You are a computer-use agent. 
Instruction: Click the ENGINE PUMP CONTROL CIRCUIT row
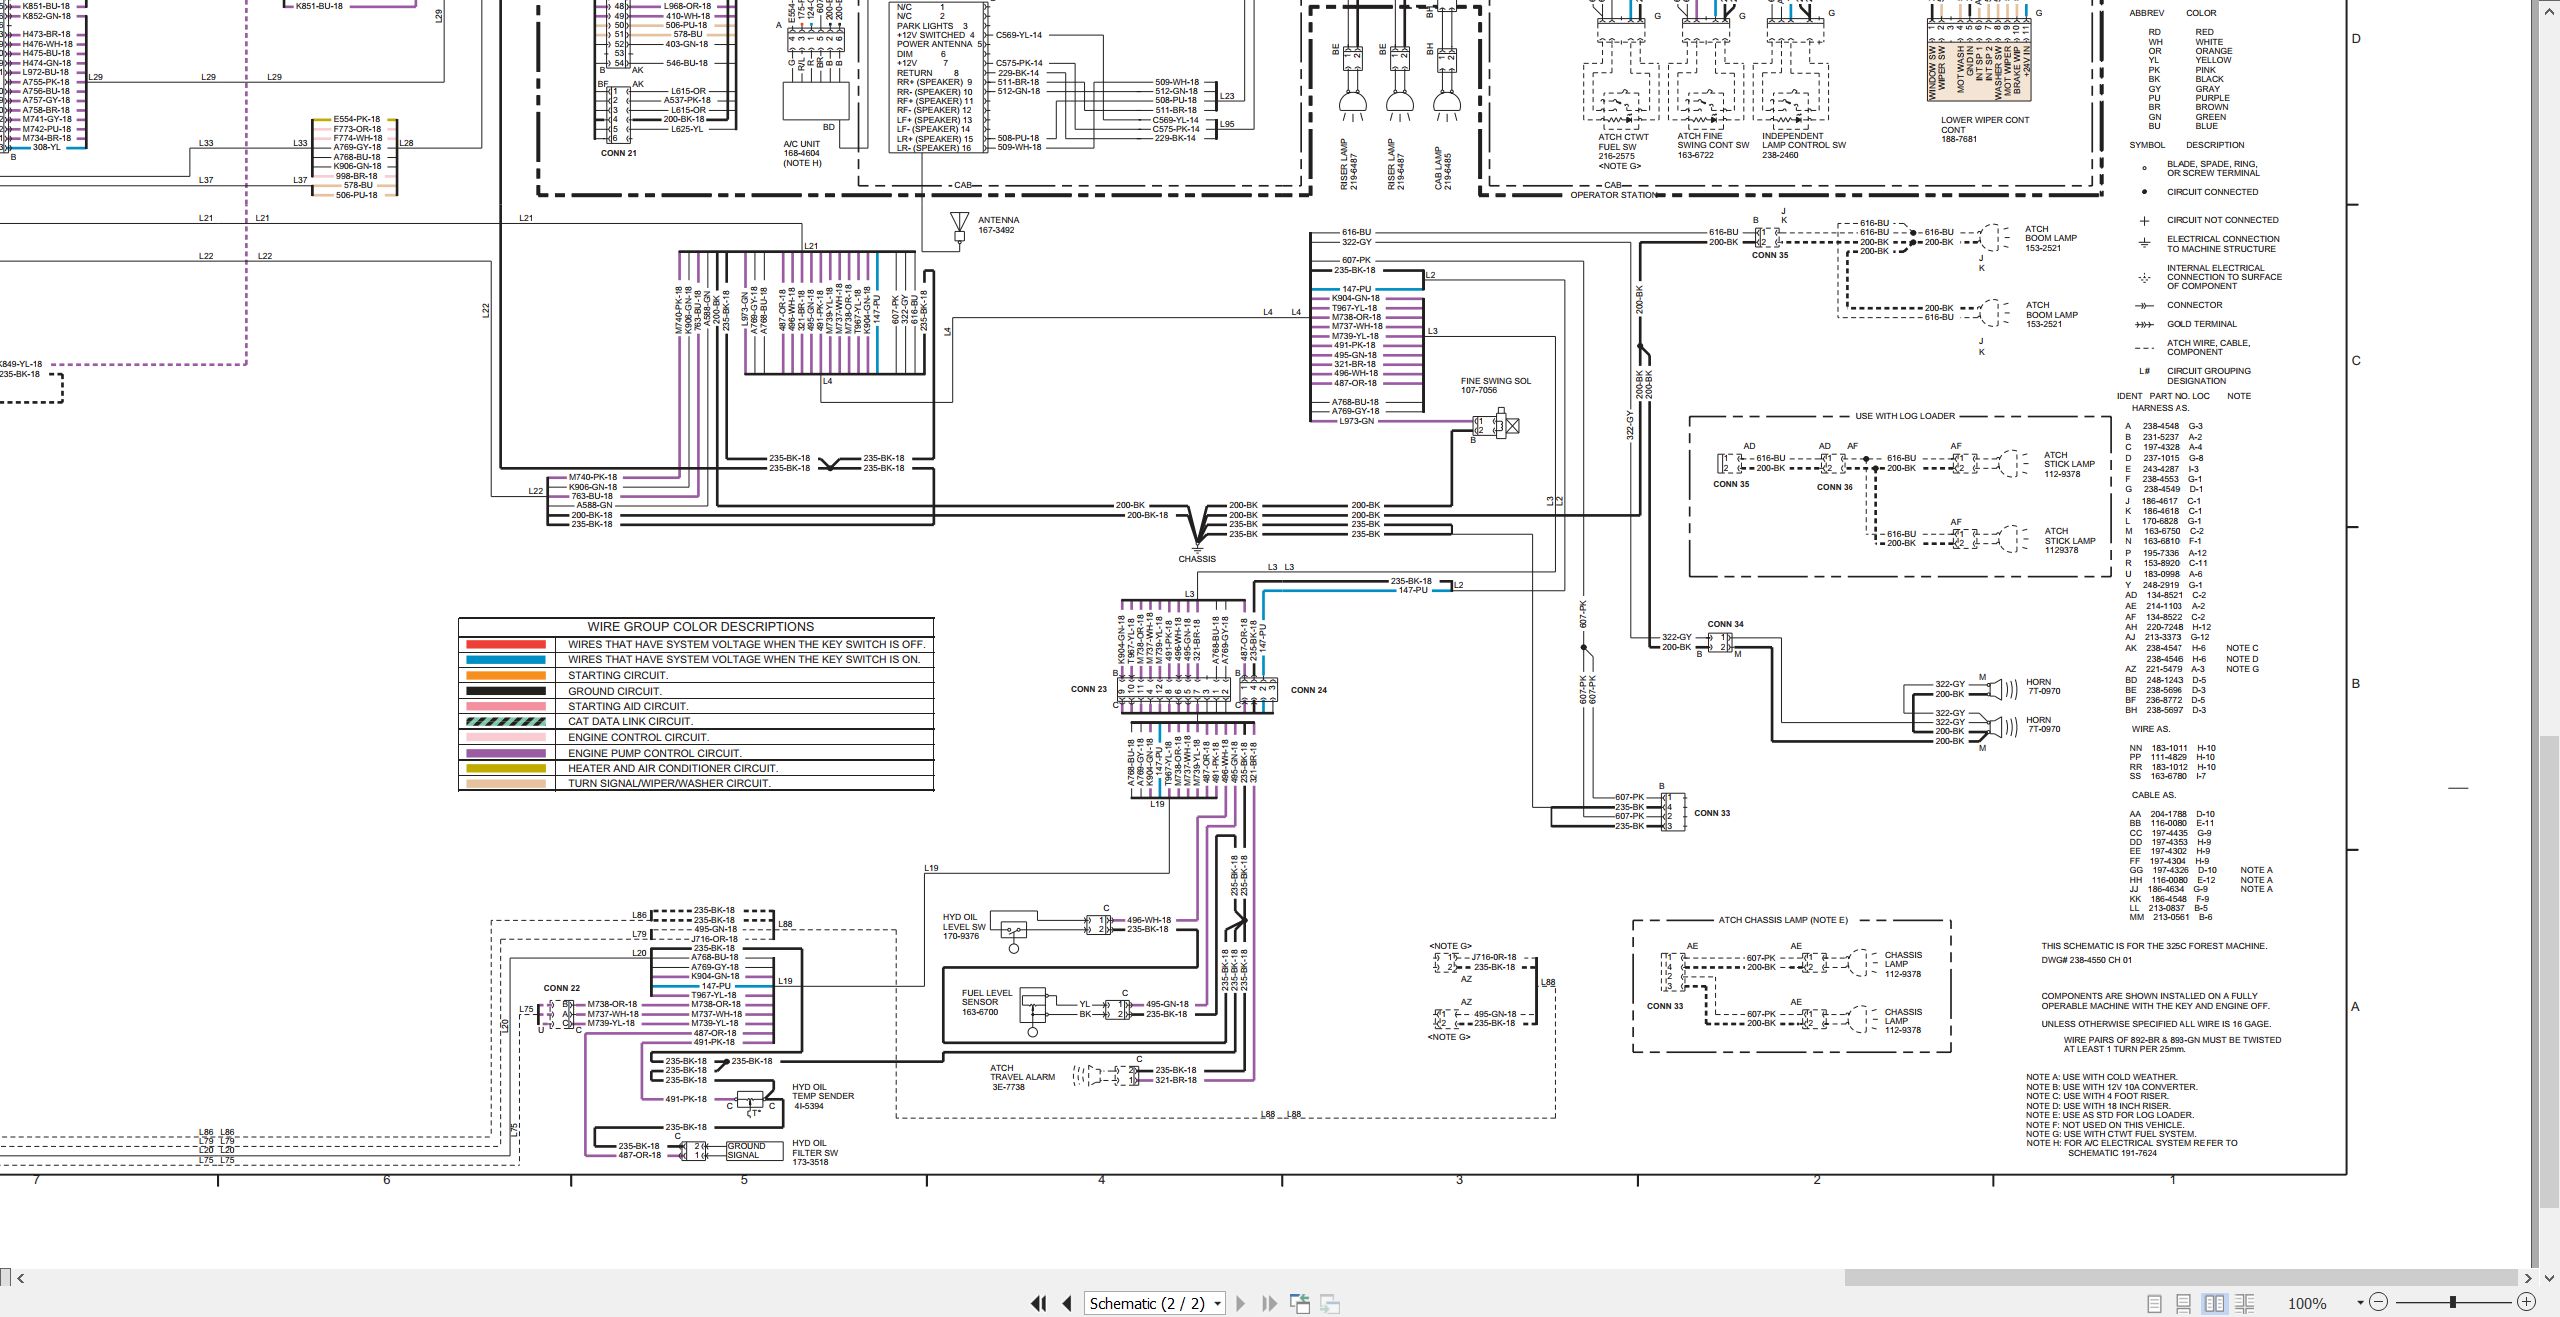[696, 753]
